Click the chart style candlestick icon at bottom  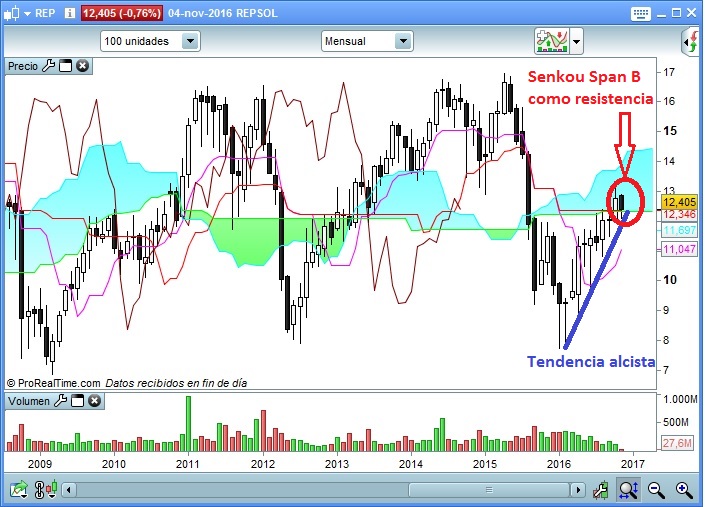[x=46, y=489]
